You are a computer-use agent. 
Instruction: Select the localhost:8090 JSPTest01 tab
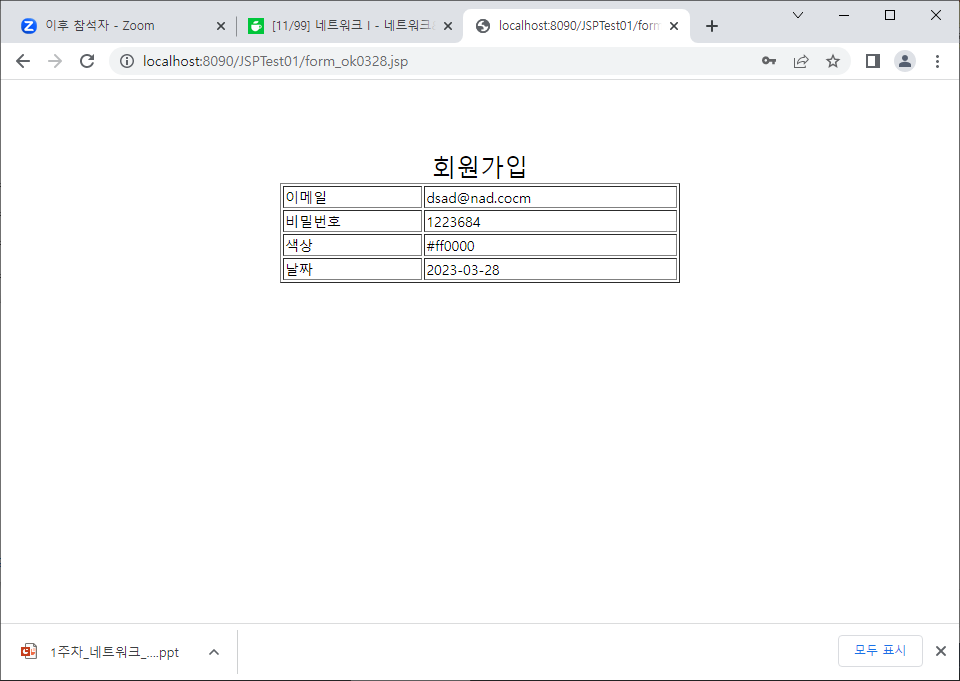[577, 26]
